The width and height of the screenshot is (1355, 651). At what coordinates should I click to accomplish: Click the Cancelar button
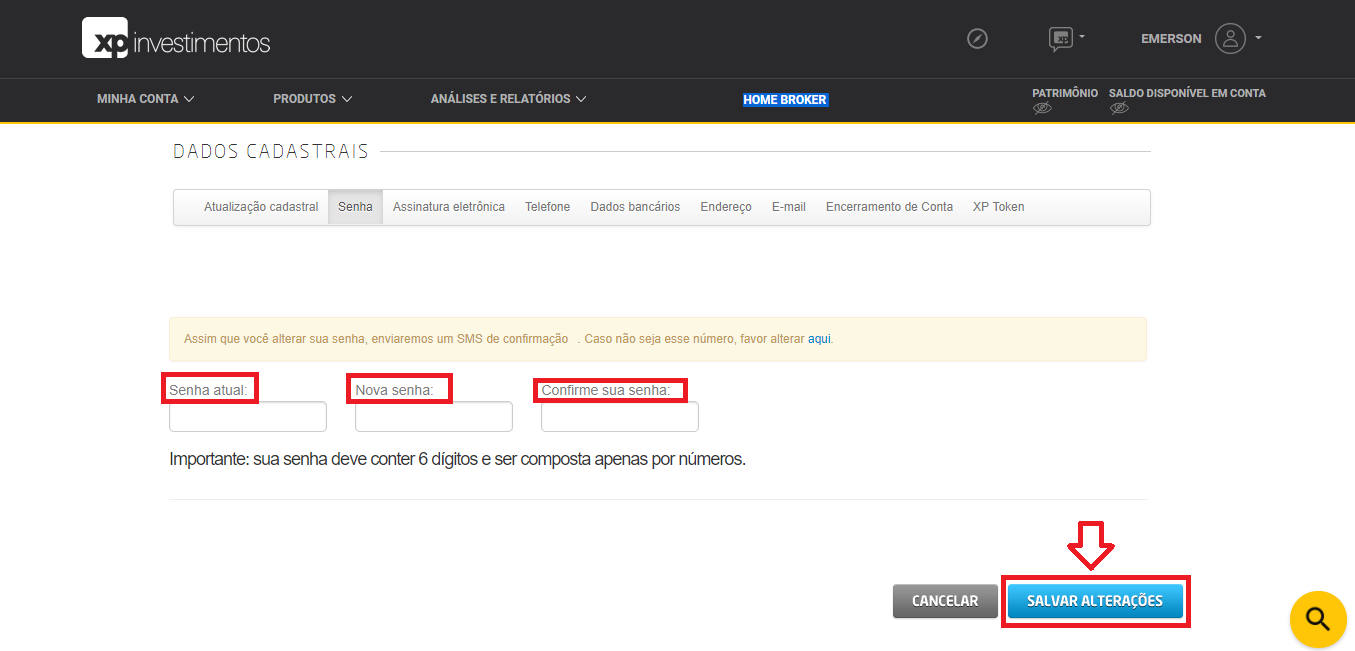point(945,601)
